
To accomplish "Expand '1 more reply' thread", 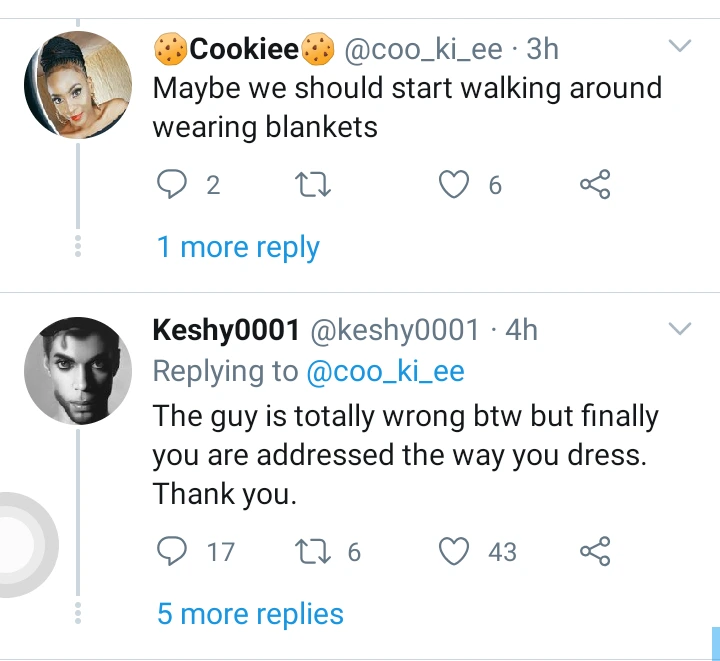I will tap(238, 247).
